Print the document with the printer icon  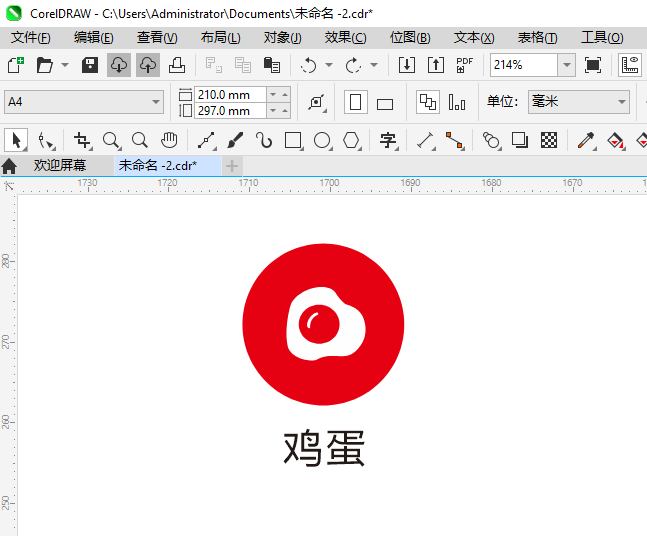click(x=177, y=65)
